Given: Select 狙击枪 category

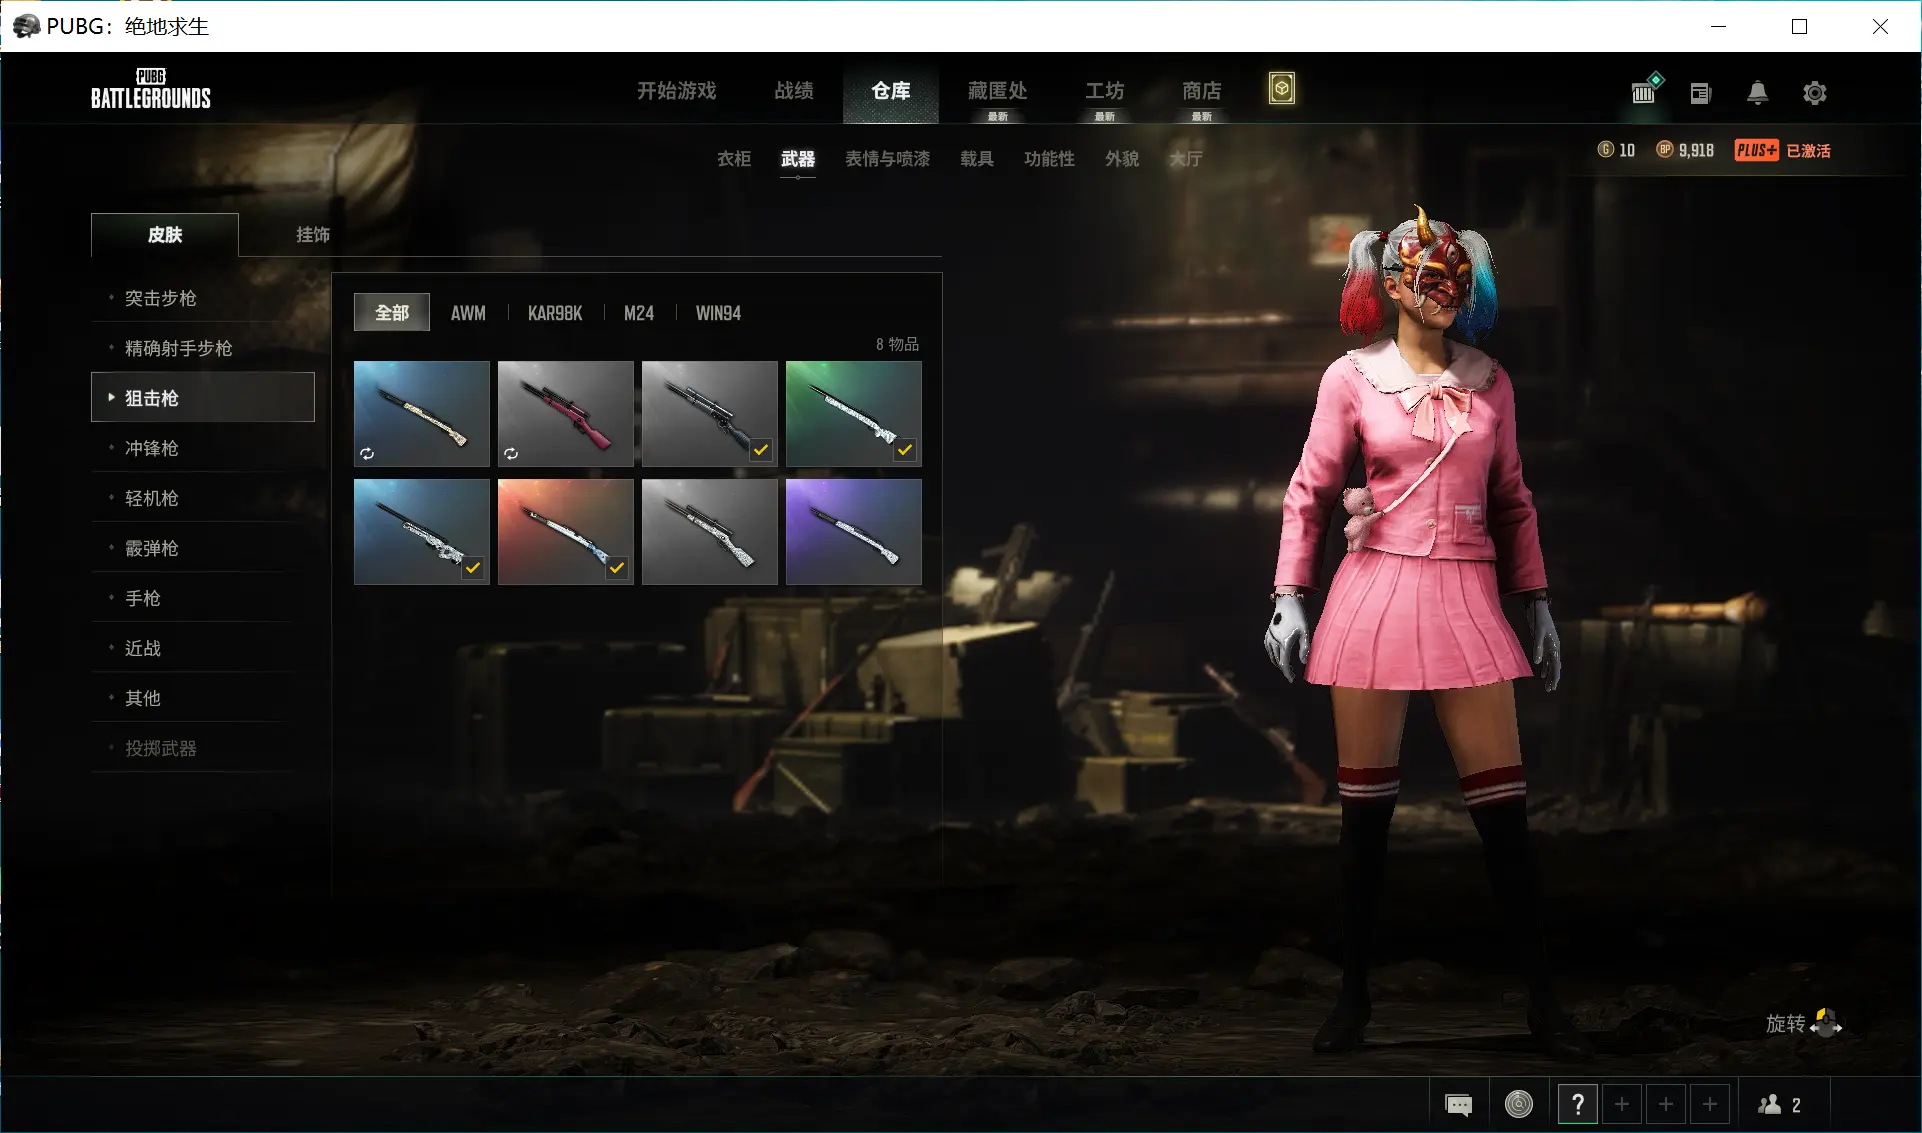Looking at the screenshot, I should coord(203,397).
